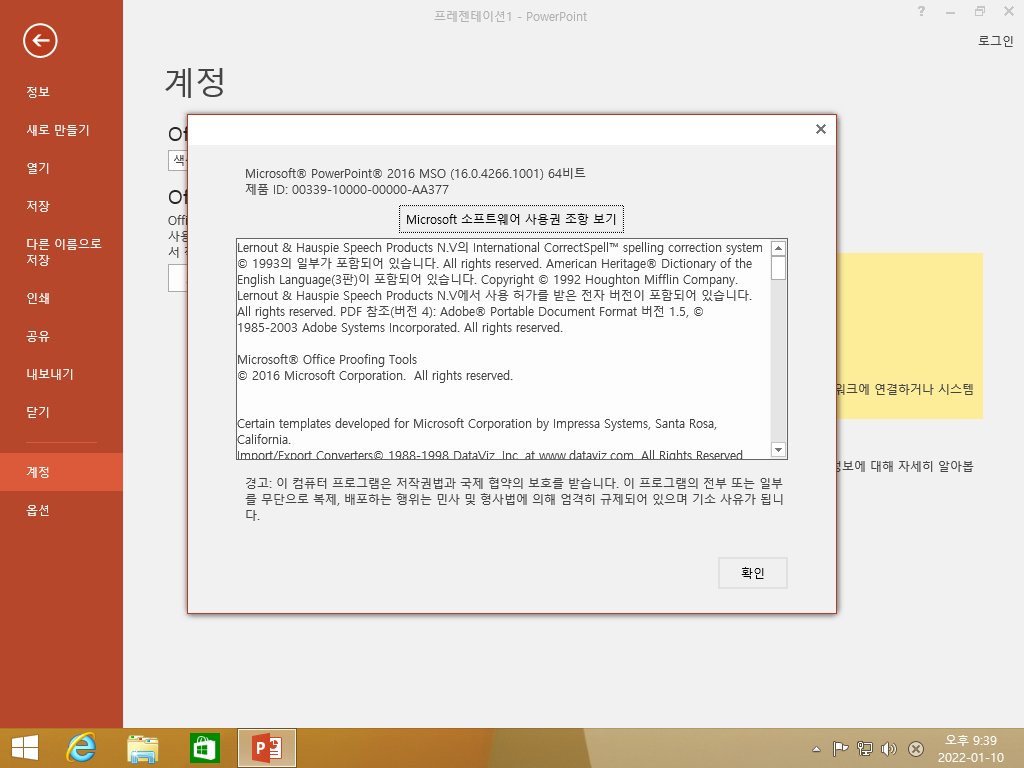Close the about dialog with the X
The image size is (1024, 768).
coord(821,129)
